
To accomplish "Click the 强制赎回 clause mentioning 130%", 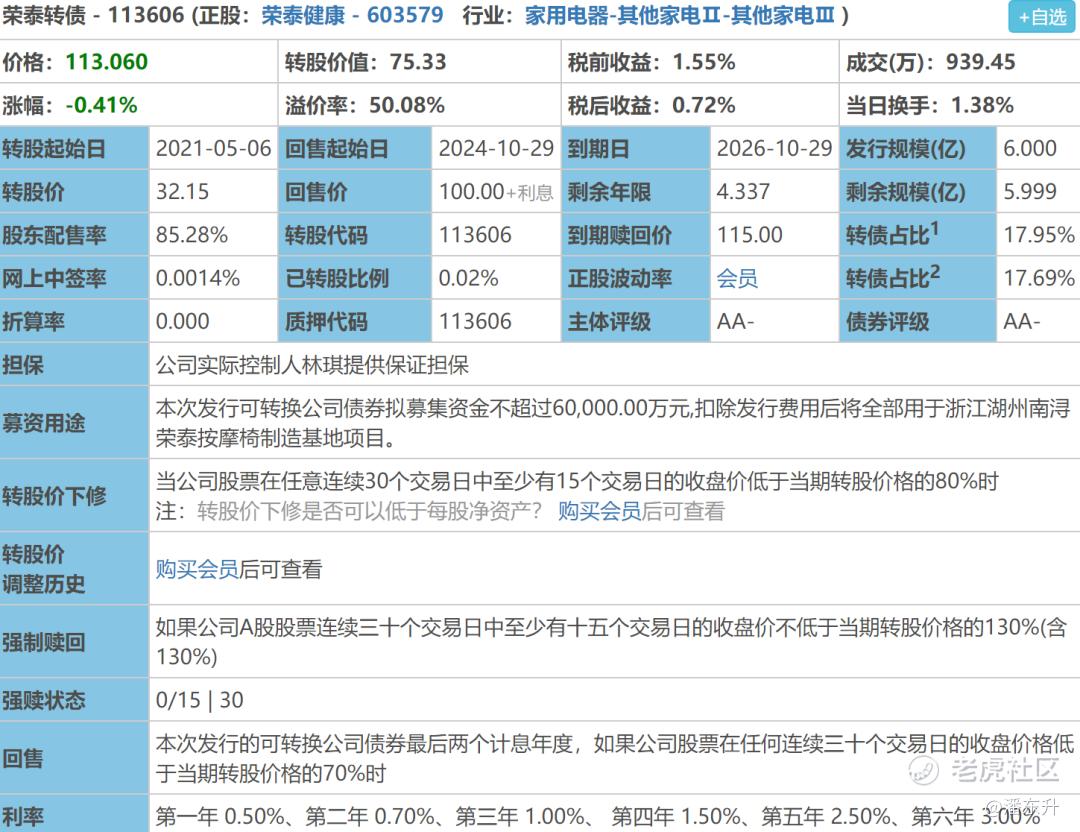I will 611,641.
